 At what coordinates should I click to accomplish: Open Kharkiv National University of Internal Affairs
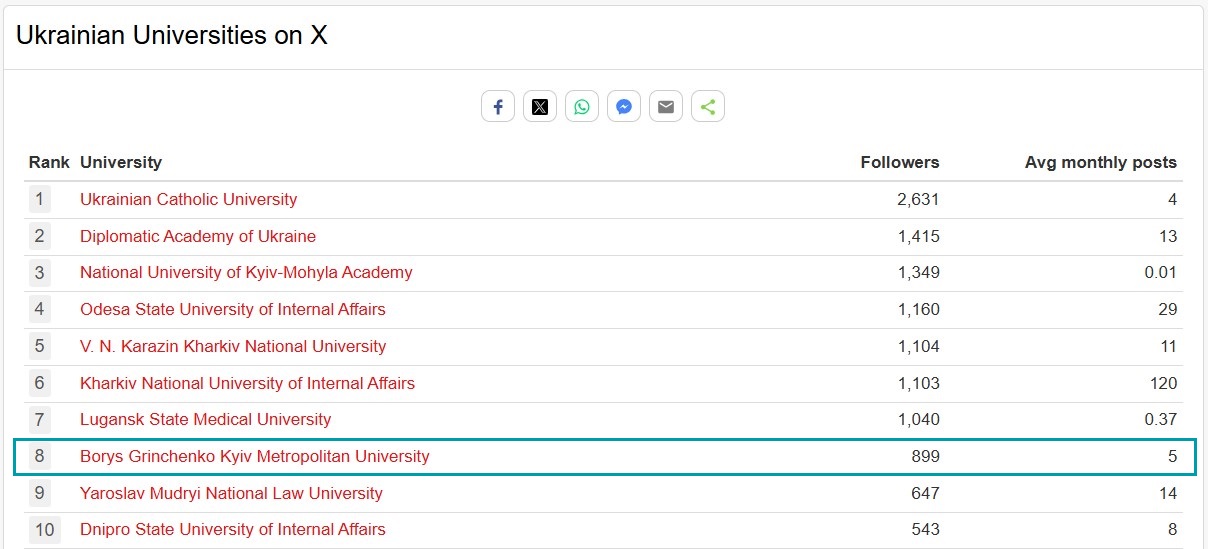pyautogui.click(x=247, y=383)
